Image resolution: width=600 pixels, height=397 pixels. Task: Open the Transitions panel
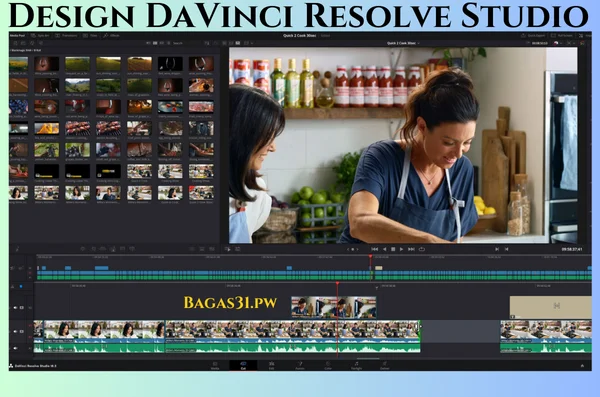pyautogui.click(x=66, y=36)
